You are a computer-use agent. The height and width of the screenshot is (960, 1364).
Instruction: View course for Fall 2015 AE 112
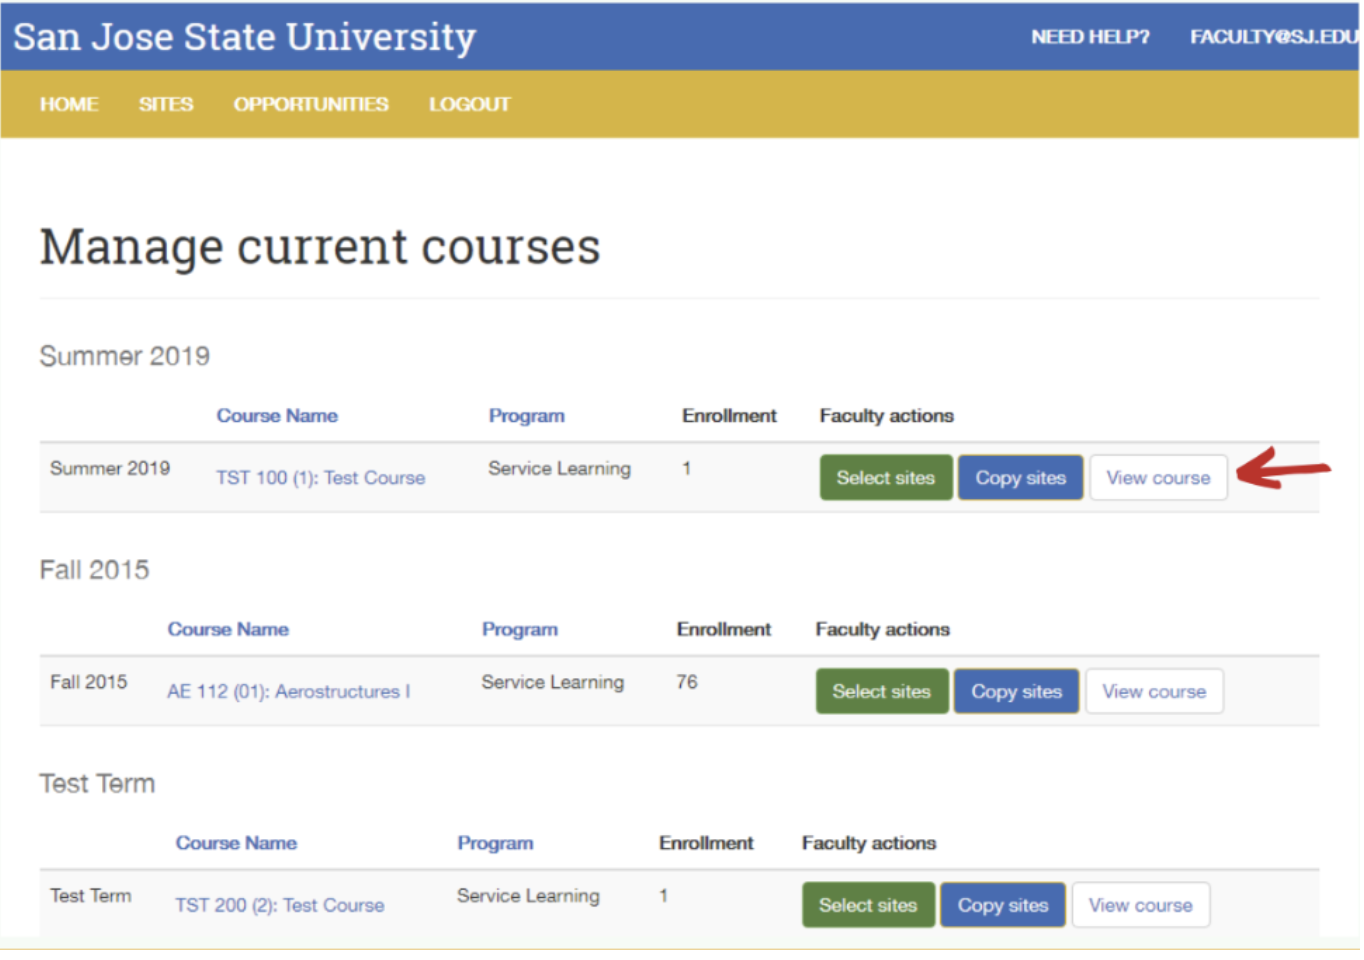[1154, 691]
